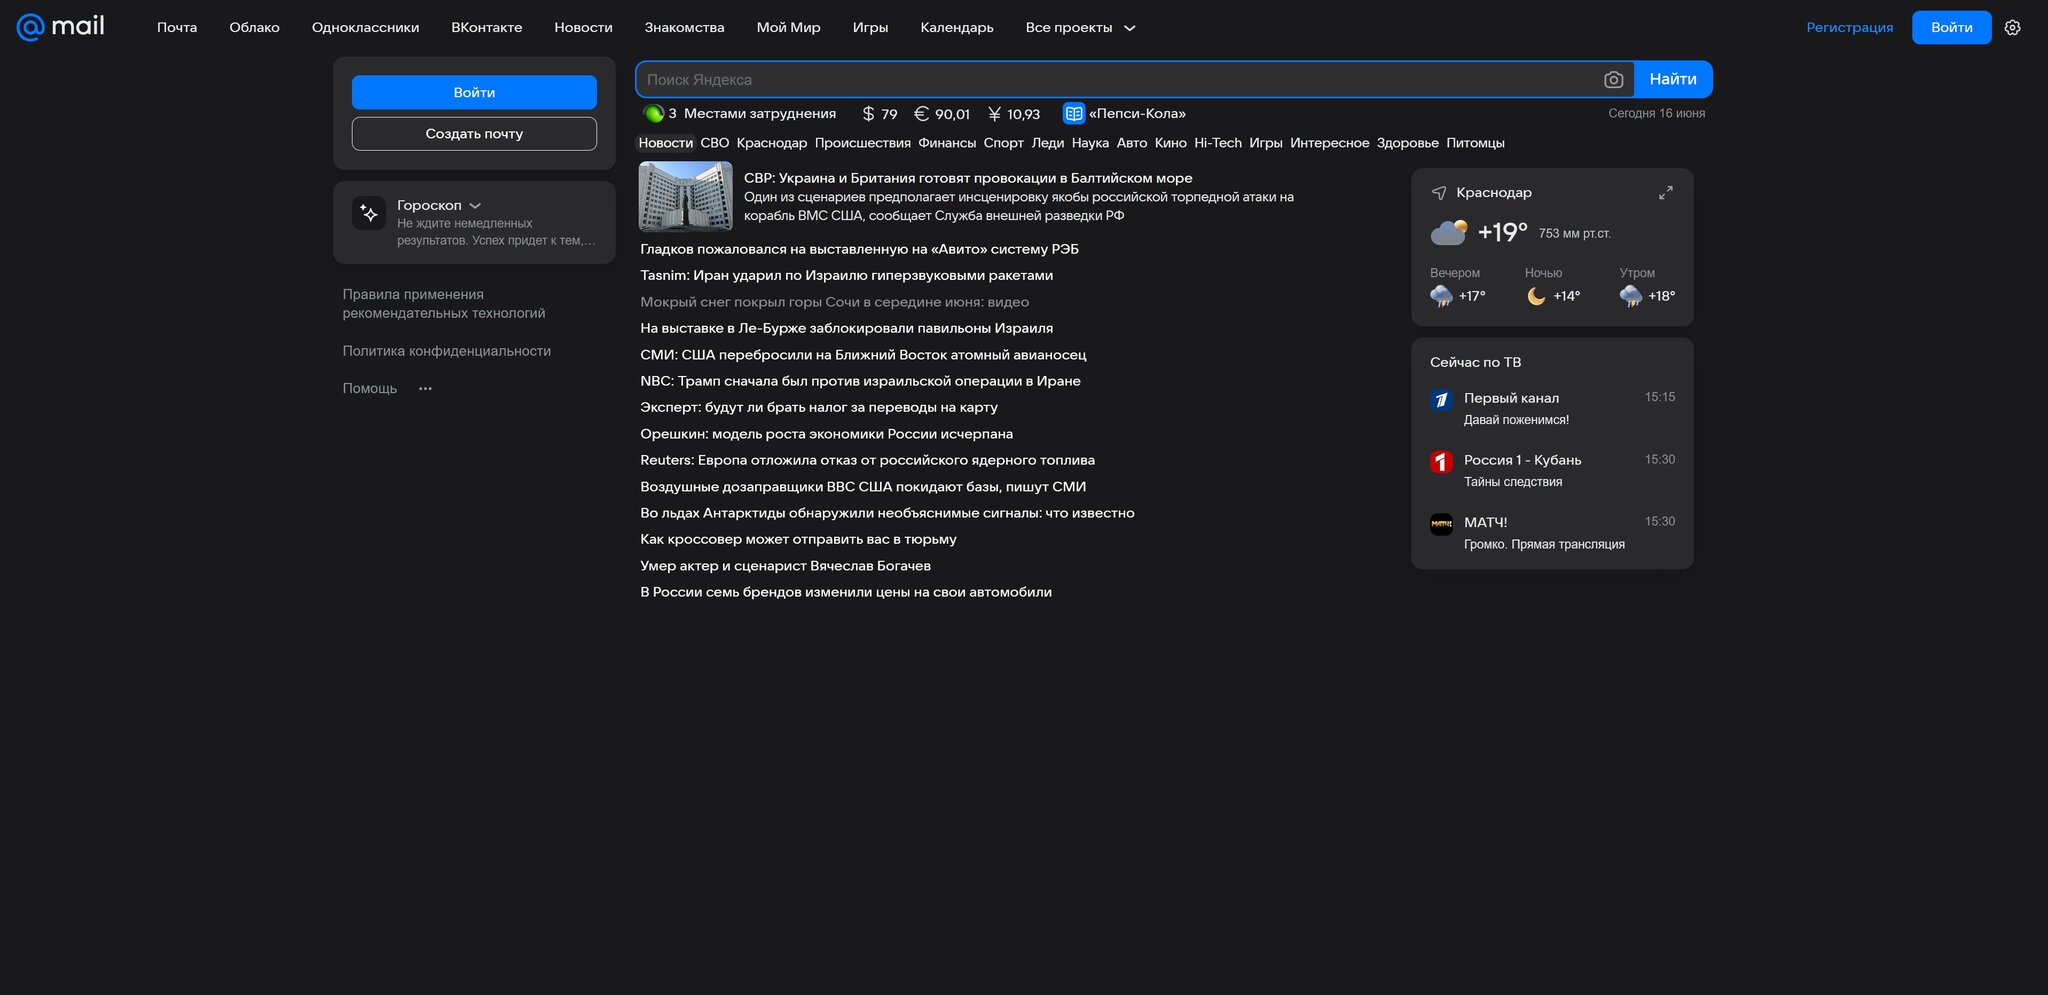This screenshot has width=2048, height=995.
Task: Select the Здоровье news tab
Action: 1407,143
